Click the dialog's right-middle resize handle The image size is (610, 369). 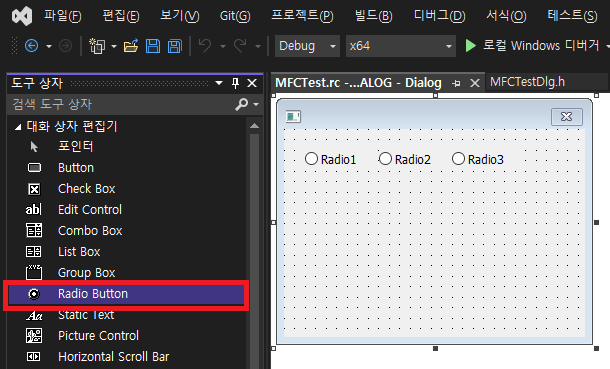click(x=596, y=222)
